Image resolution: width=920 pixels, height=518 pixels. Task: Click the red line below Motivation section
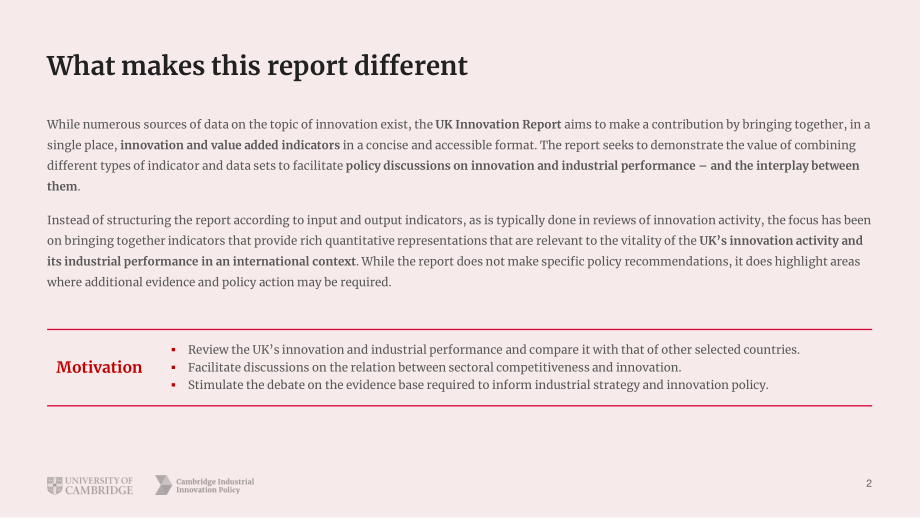point(459,405)
